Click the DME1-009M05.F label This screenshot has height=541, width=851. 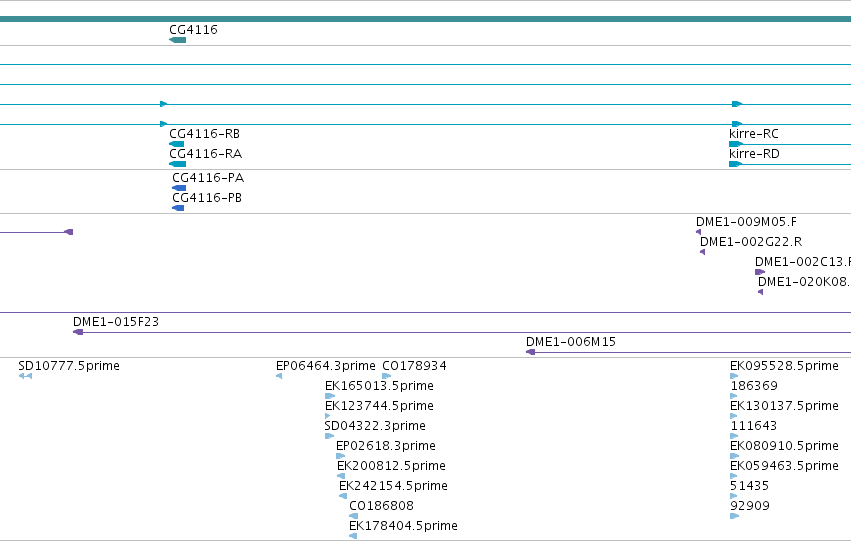pos(746,222)
